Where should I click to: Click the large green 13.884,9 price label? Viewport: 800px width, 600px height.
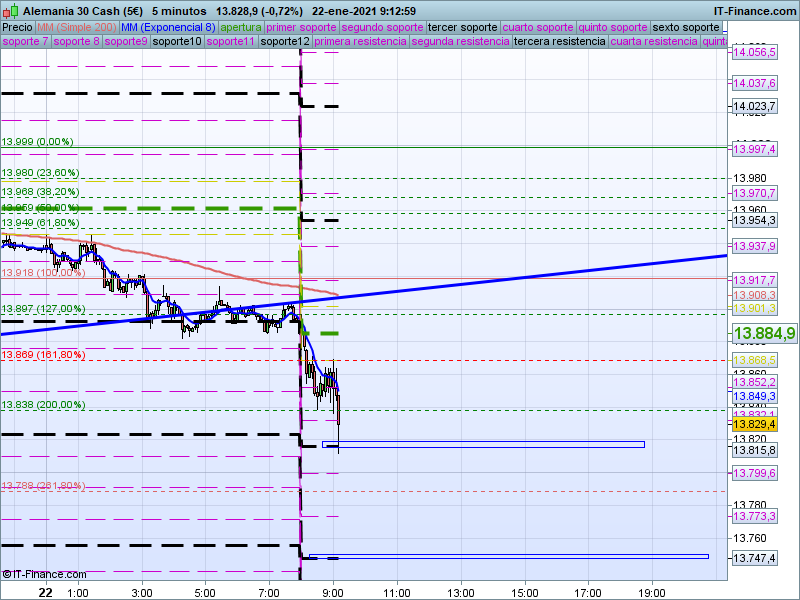(764, 334)
